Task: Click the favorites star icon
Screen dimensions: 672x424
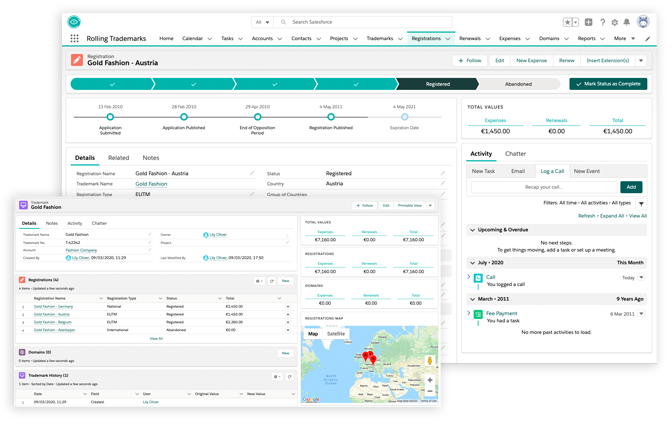Action: tap(567, 22)
